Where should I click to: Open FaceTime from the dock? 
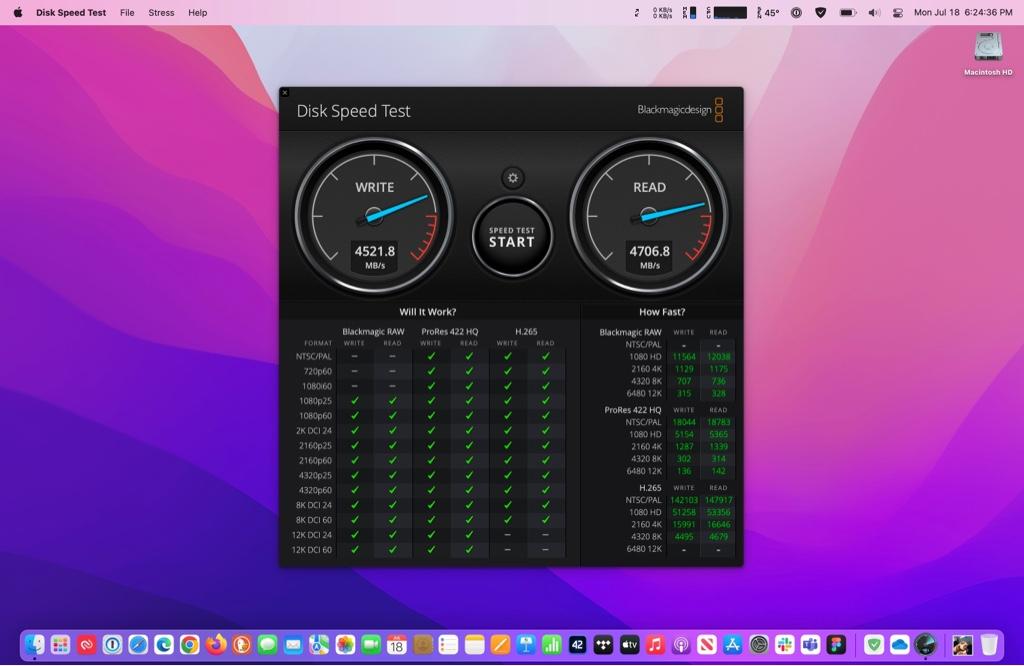[371, 645]
